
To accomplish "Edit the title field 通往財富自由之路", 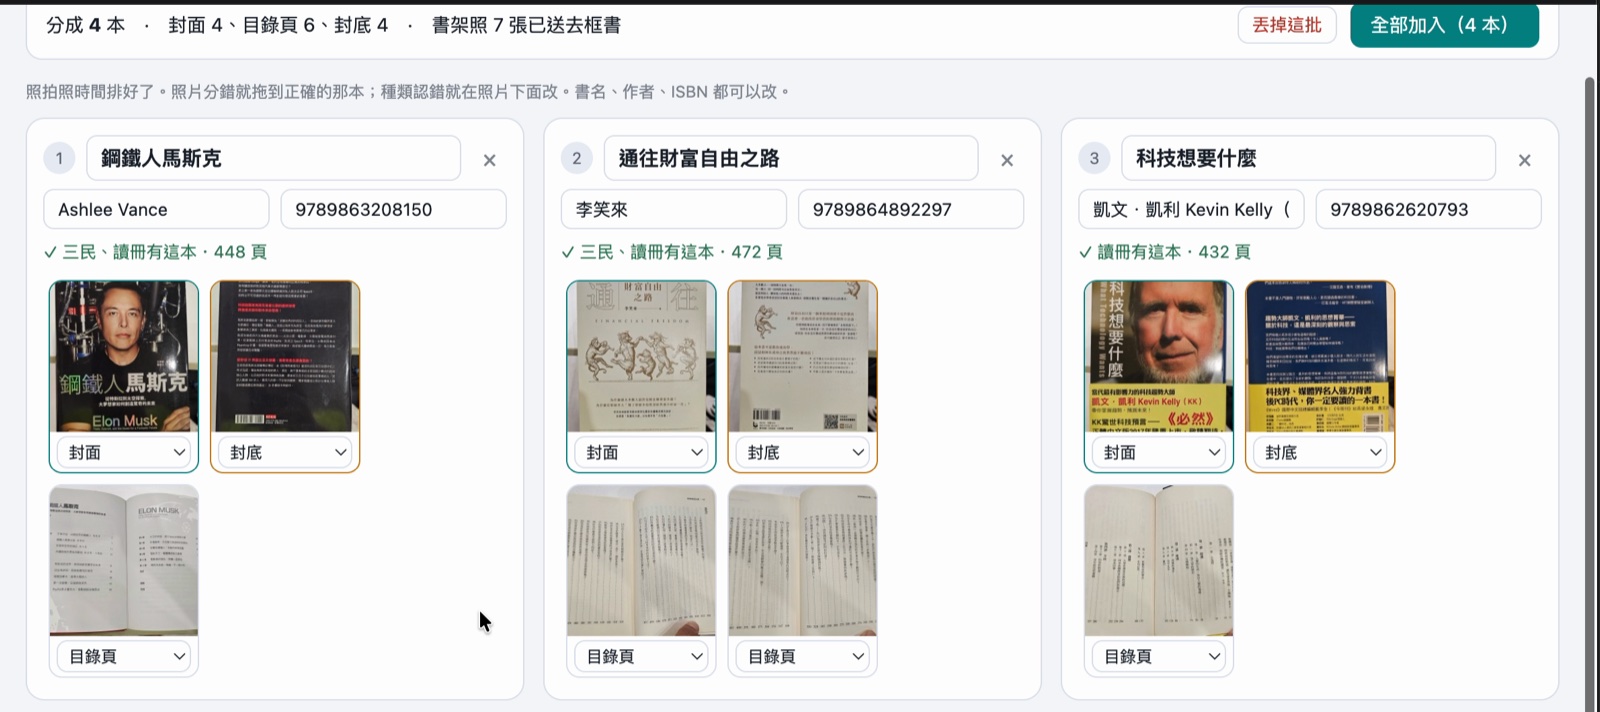I will [791, 158].
